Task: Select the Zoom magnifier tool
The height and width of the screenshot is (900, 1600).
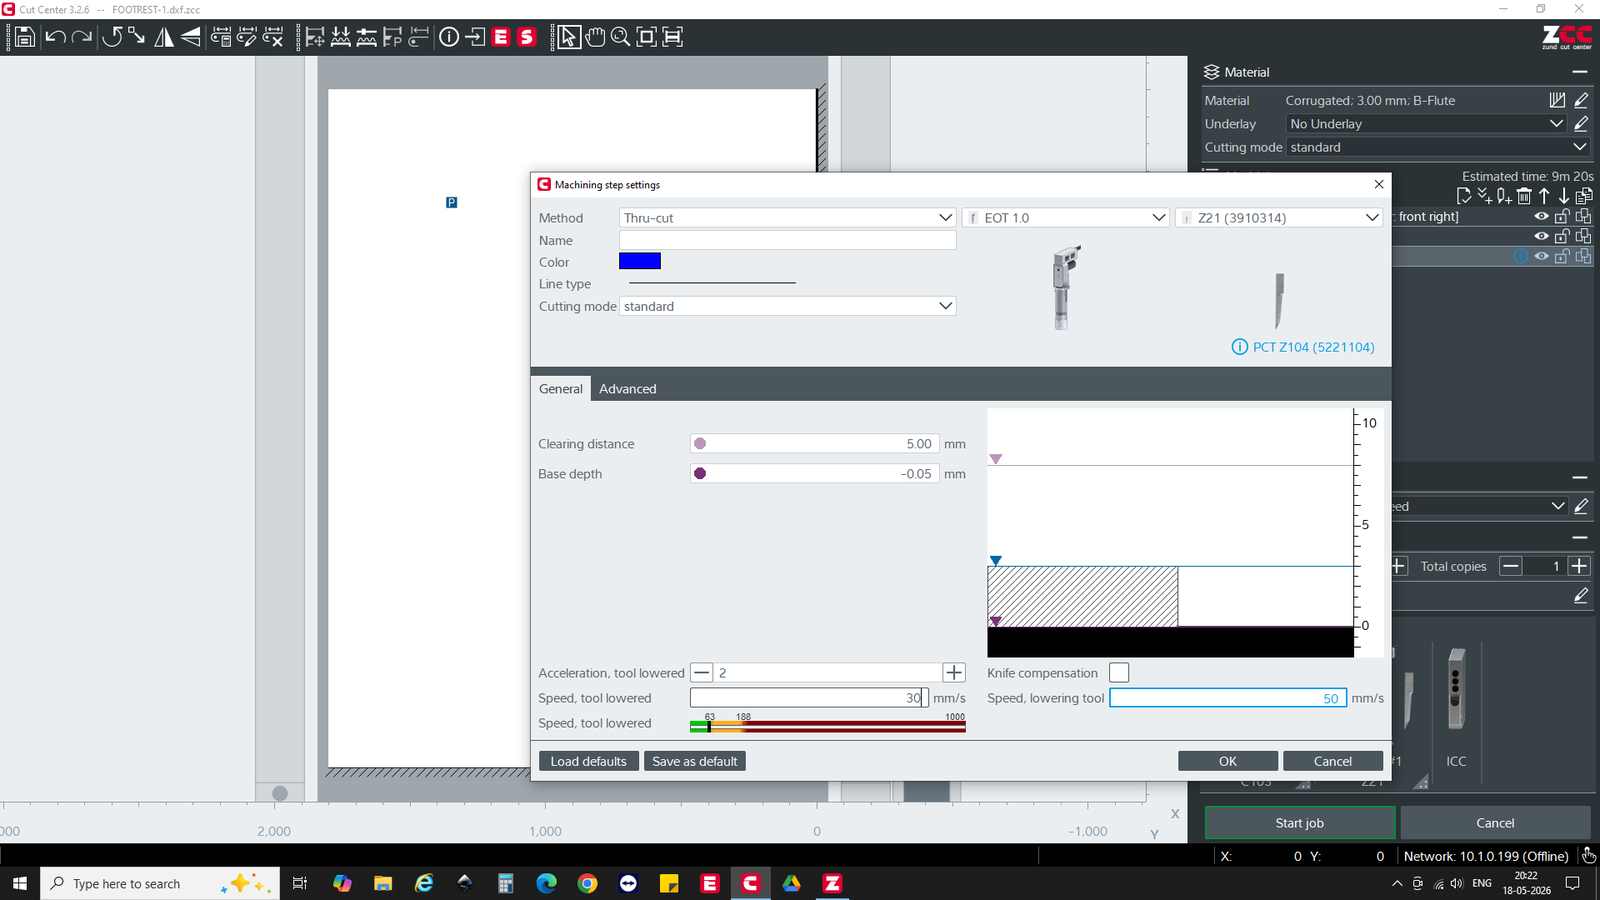Action: click(620, 37)
